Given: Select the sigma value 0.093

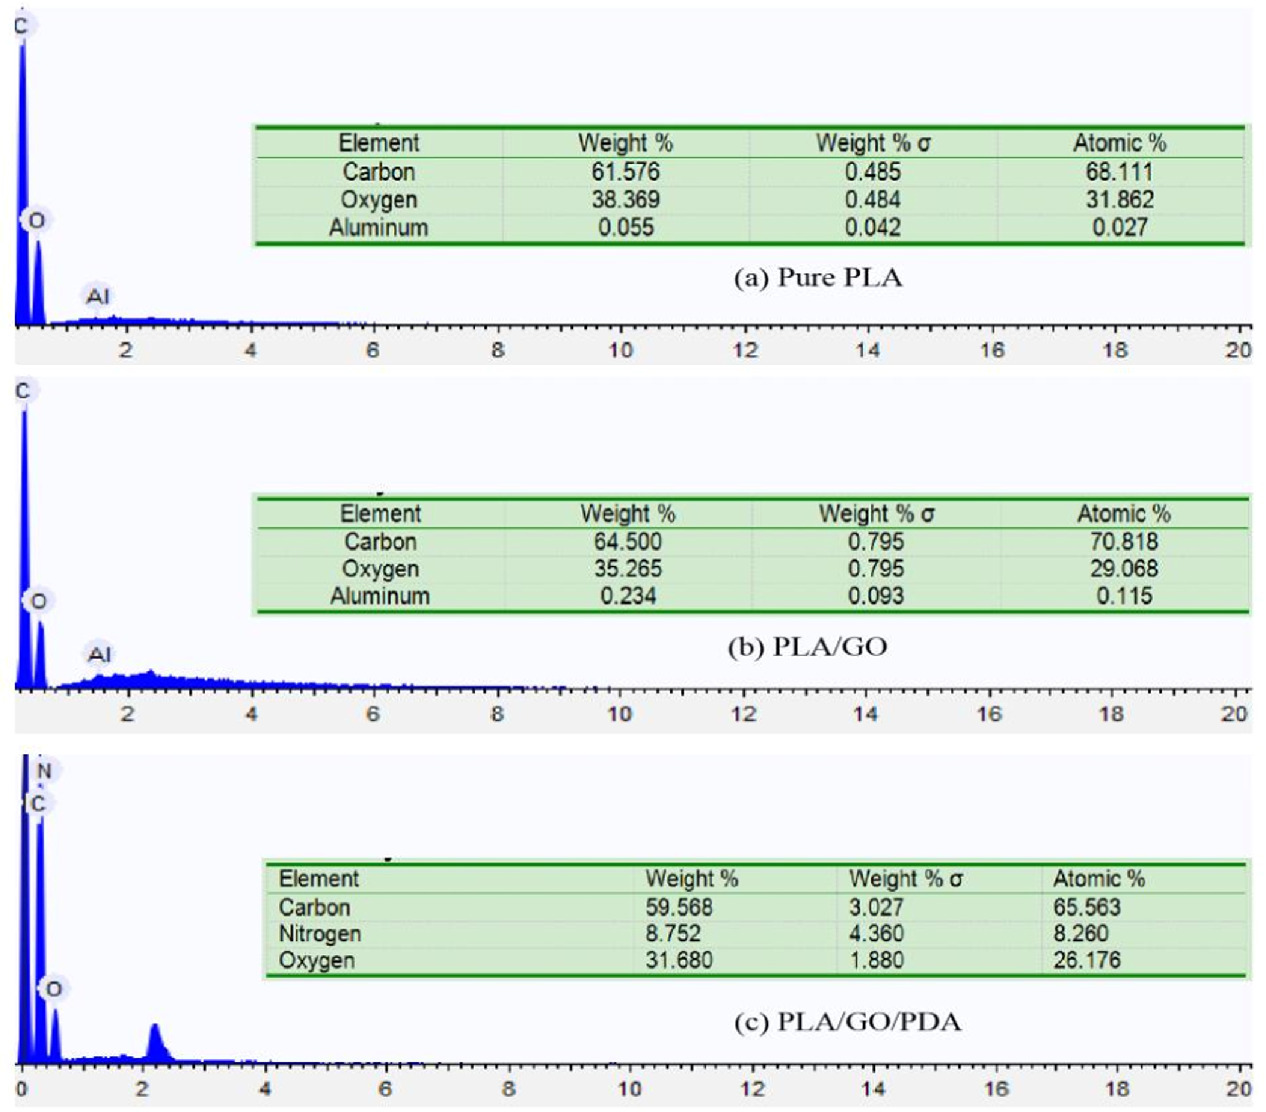Looking at the screenshot, I should tap(875, 596).
